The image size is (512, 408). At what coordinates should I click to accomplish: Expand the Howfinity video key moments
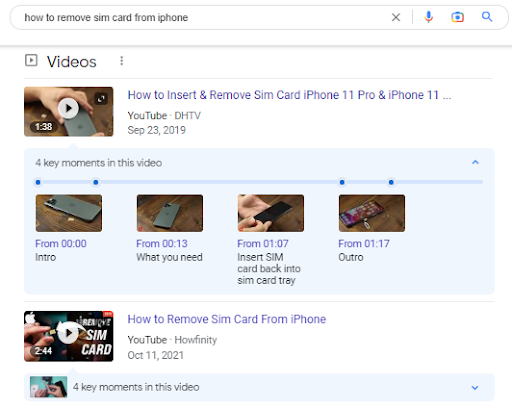(x=475, y=387)
